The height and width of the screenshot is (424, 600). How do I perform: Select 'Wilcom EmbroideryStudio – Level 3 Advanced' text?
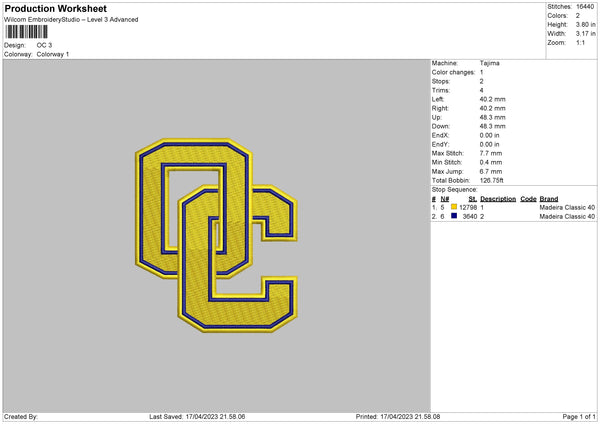pos(71,20)
